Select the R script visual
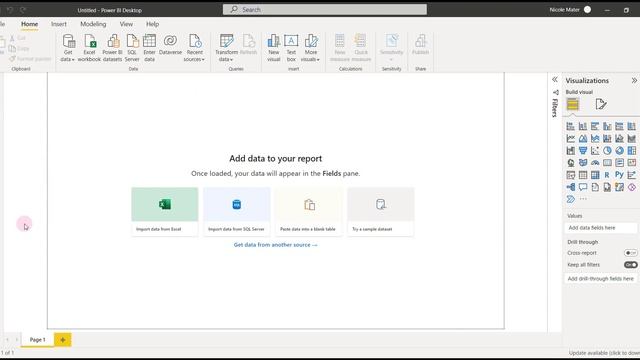The height and width of the screenshot is (360, 640). tap(607, 175)
